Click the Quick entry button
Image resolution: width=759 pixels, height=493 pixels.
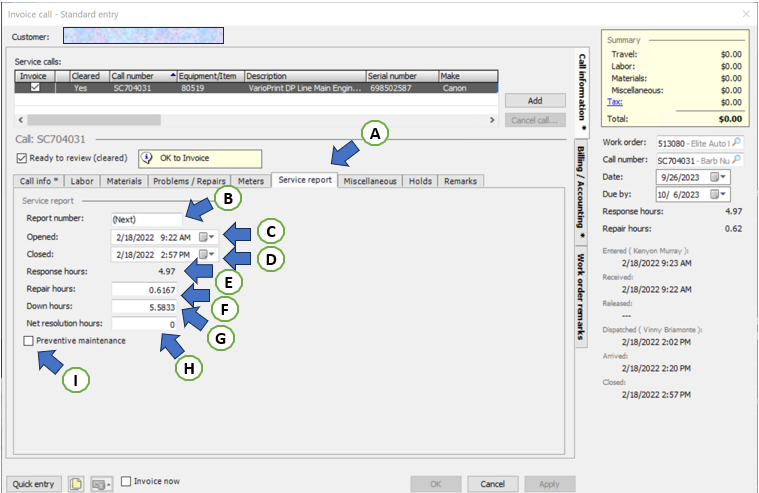[x=33, y=484]
